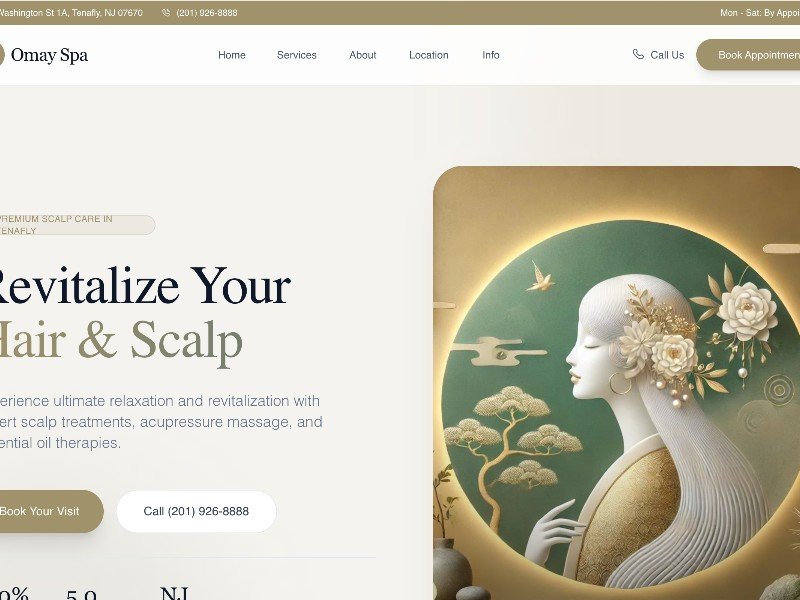The image size is (800, 600).
Task: Click the Omay Spa logo icon
Action: 2,55
